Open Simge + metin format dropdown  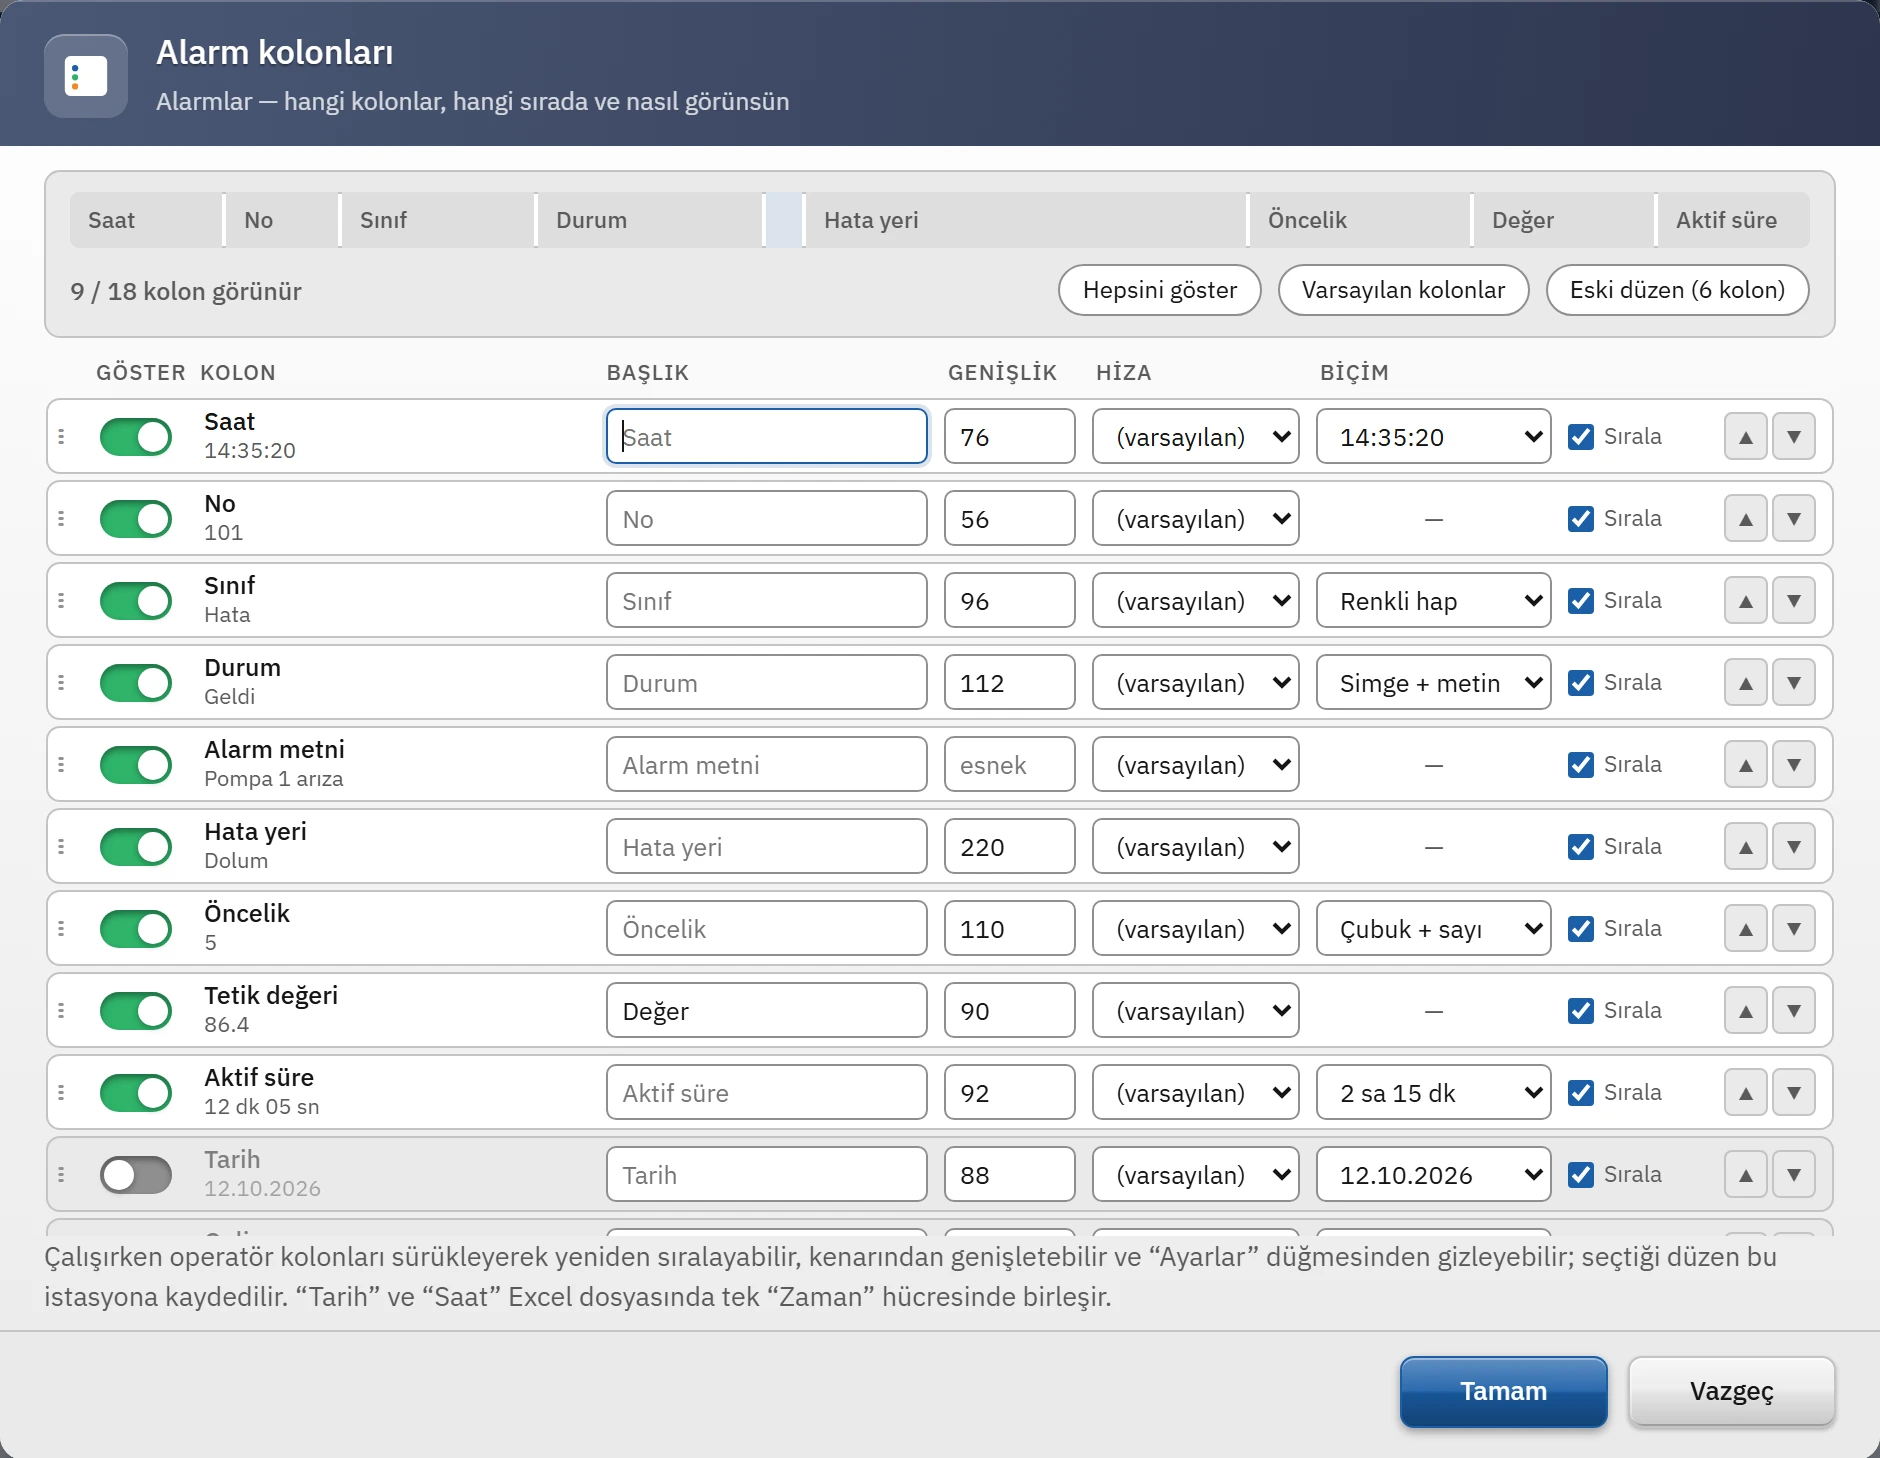[x=1433, y=683]
